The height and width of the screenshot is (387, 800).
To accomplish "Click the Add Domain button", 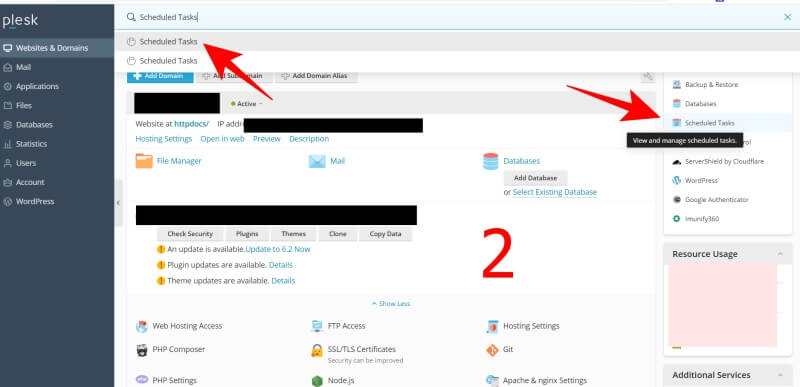I will pyautogui.click(x=160, y=76).
